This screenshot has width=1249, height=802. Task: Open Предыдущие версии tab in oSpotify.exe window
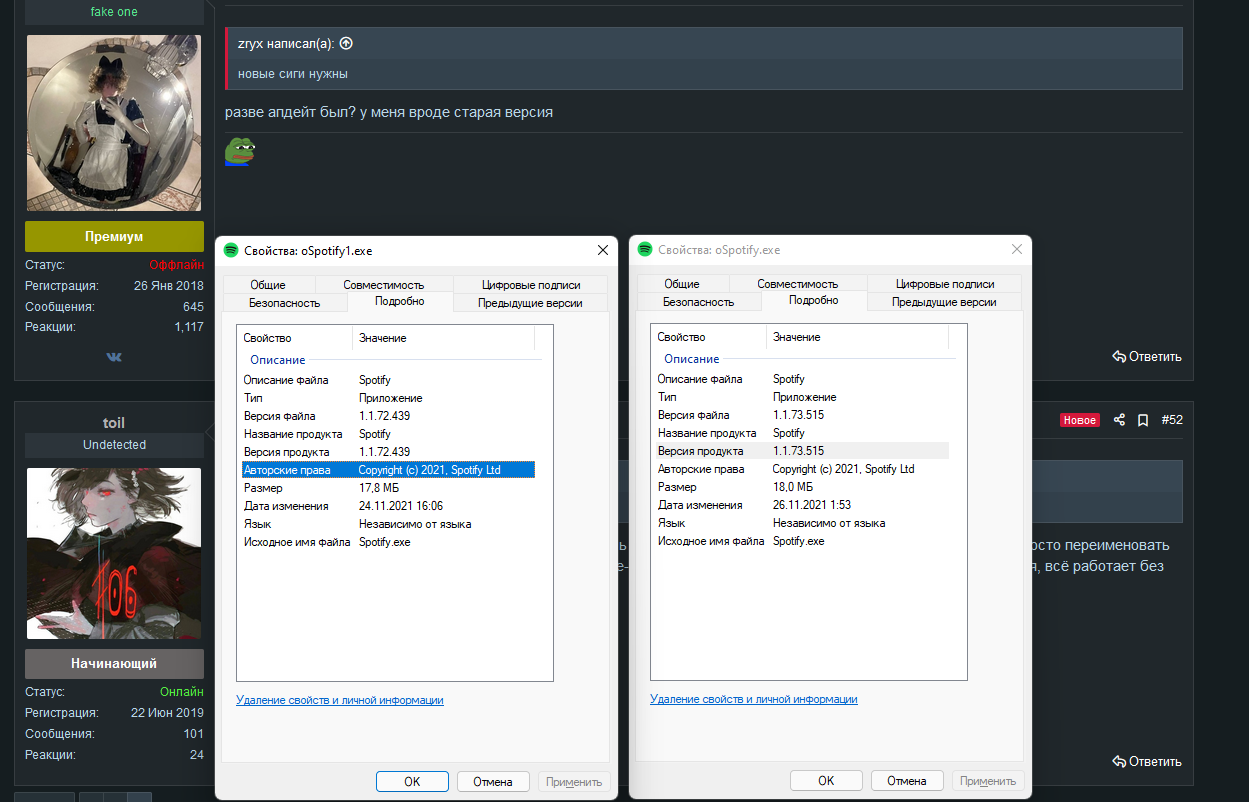945,301
